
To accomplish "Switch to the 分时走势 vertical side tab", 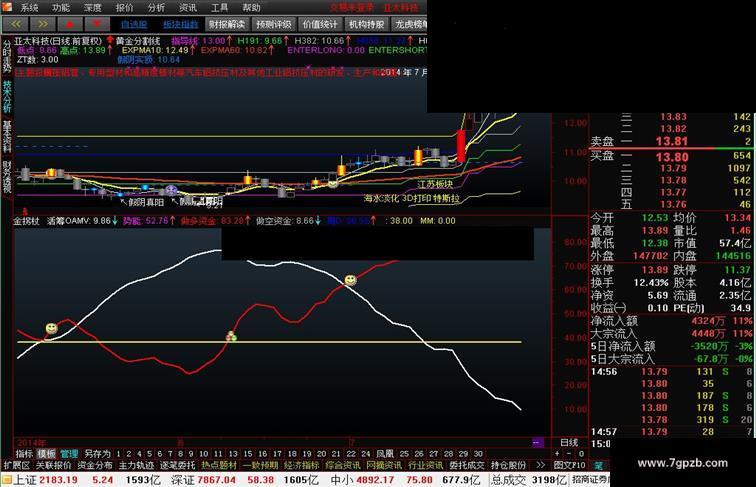I will pos(7,56).
